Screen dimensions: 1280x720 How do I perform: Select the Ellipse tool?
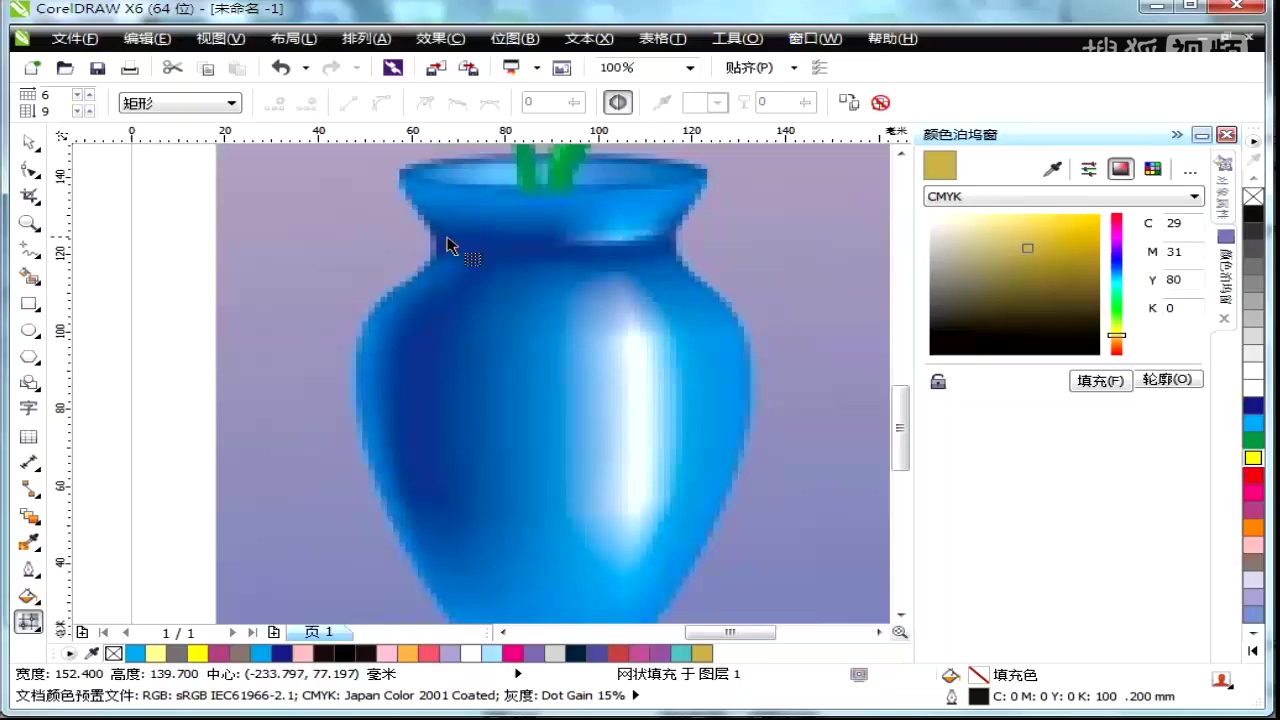(29, 330)
